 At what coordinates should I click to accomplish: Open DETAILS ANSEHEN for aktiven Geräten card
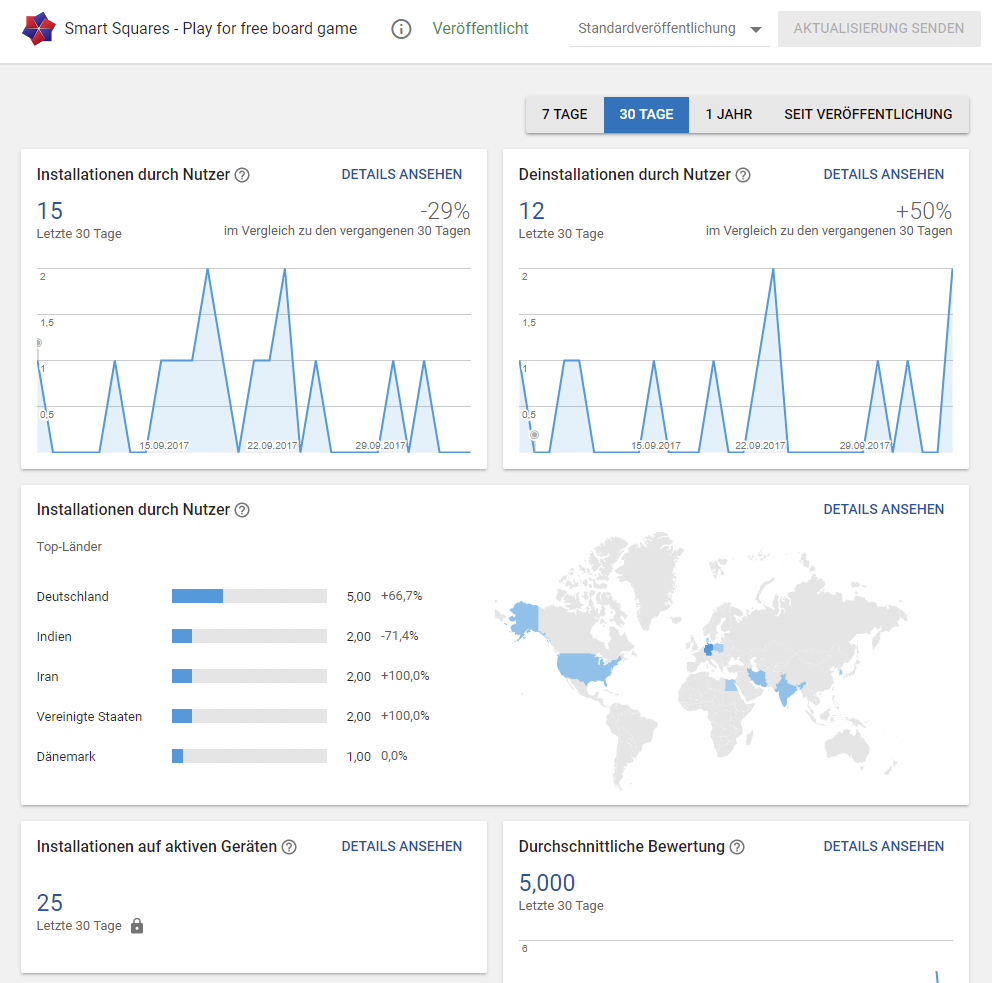click(402, 846)
